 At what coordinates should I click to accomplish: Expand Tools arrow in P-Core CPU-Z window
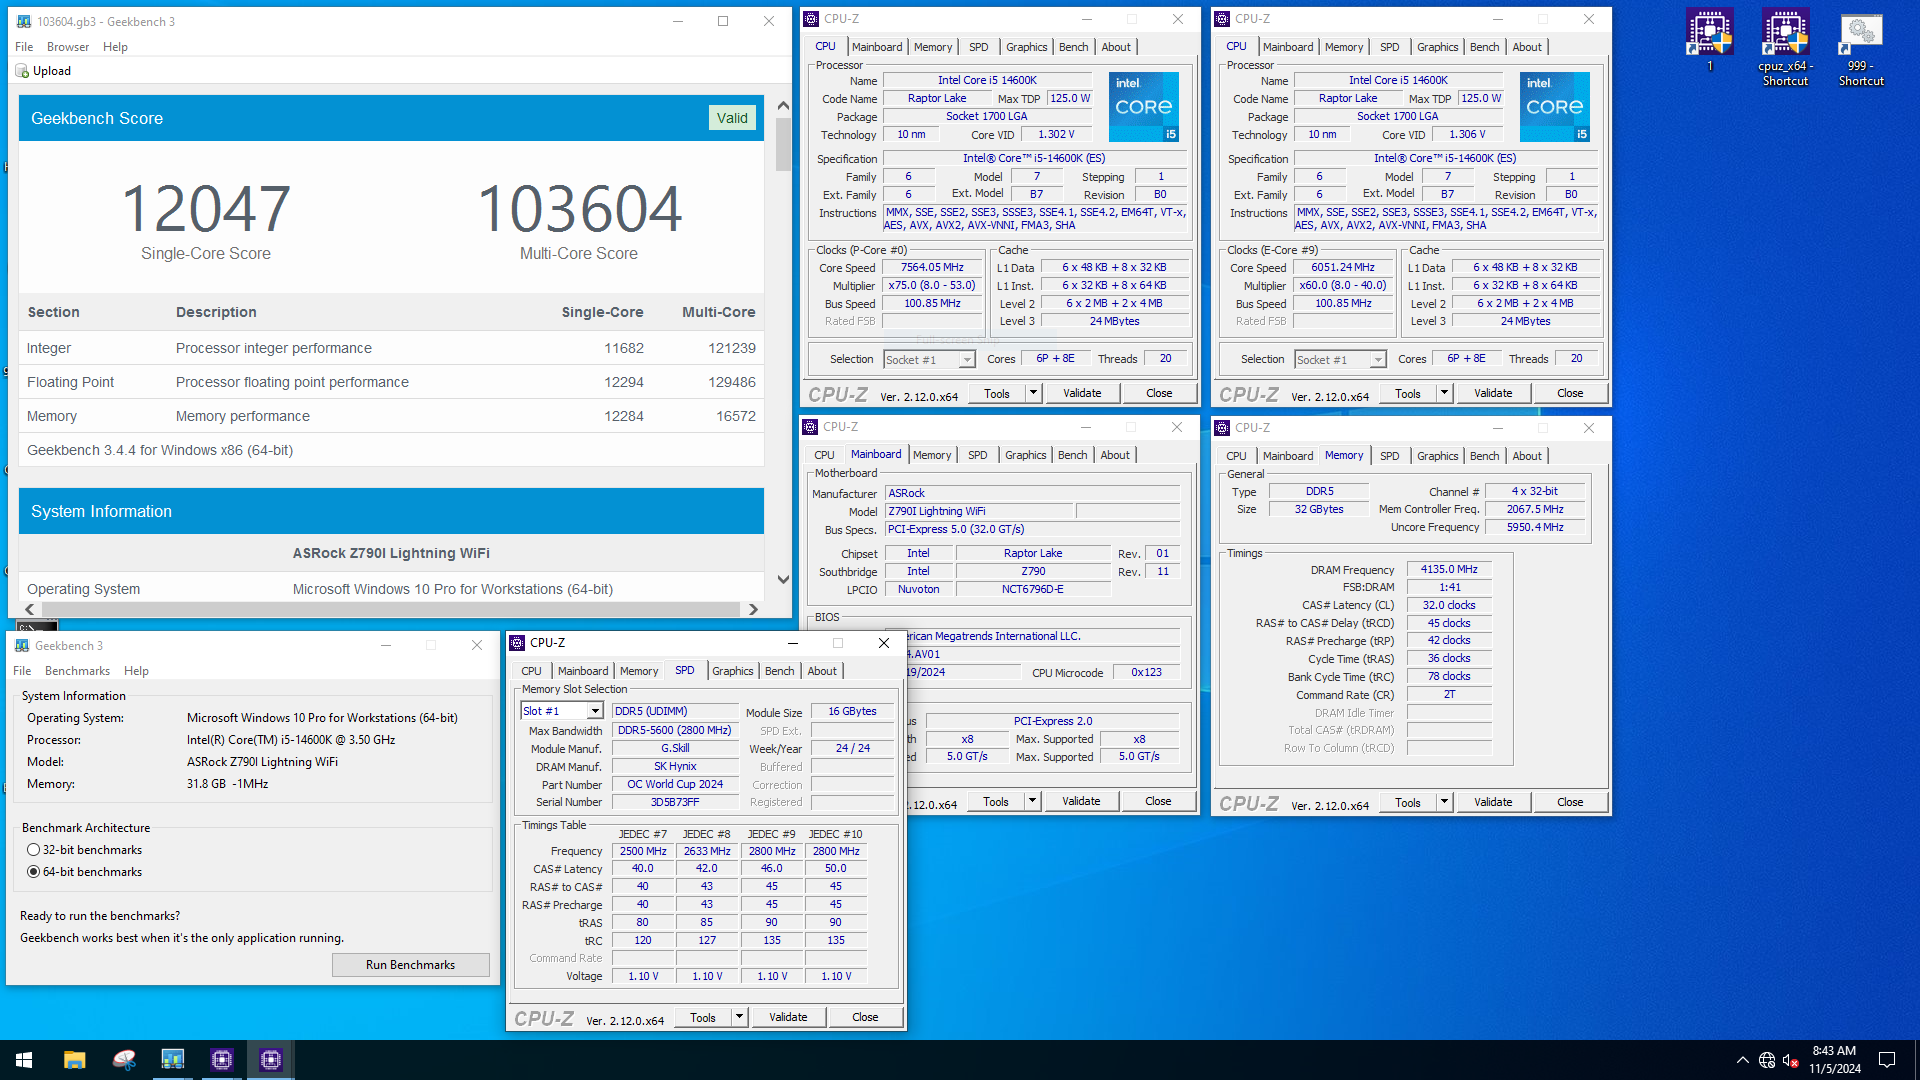click(x=1033, y=393)
